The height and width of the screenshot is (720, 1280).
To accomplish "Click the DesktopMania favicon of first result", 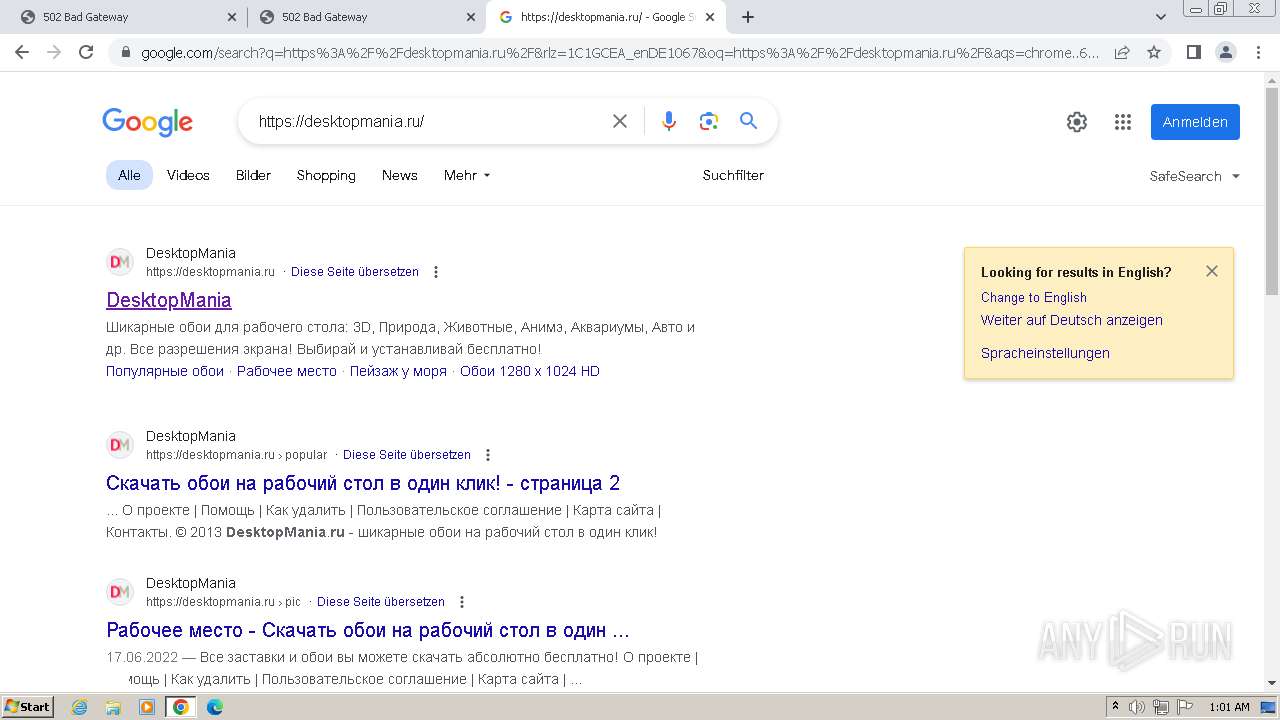I will coord(120,262).
